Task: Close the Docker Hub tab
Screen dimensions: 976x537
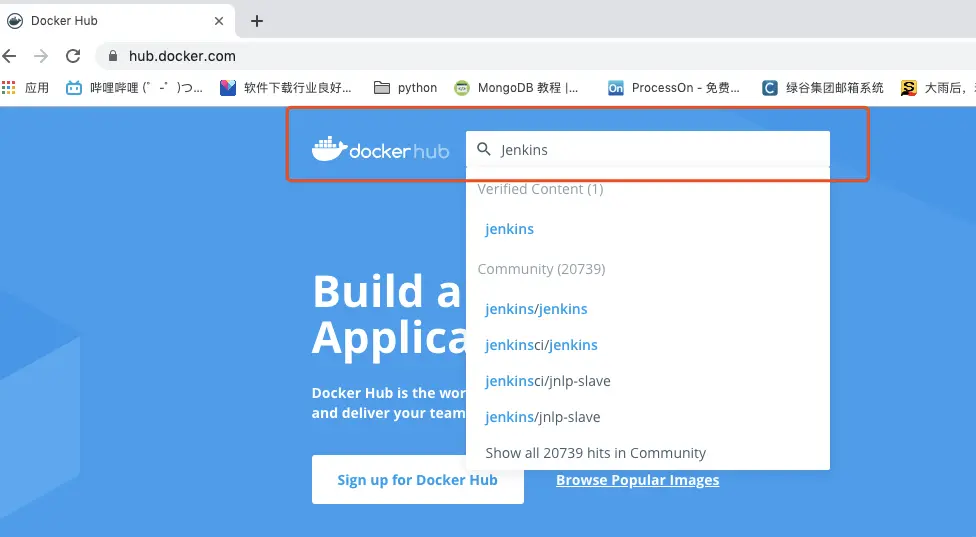Action: click(x=218, y=21)
